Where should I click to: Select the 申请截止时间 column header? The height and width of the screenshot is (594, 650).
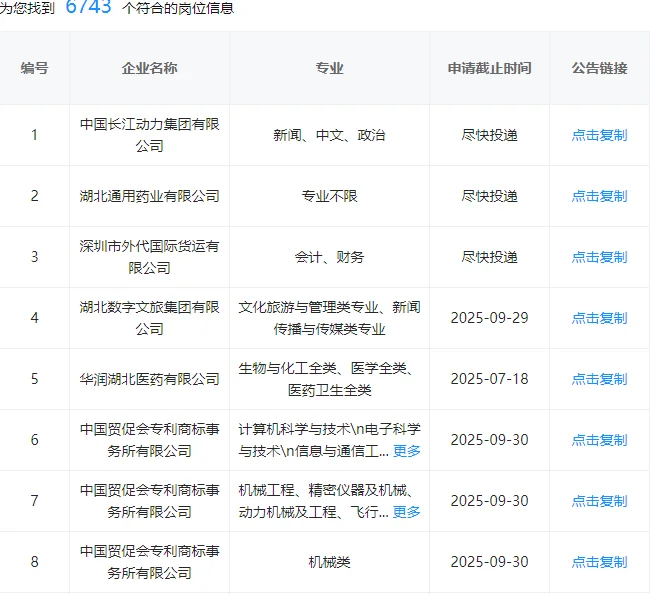[x=490, y=68]
